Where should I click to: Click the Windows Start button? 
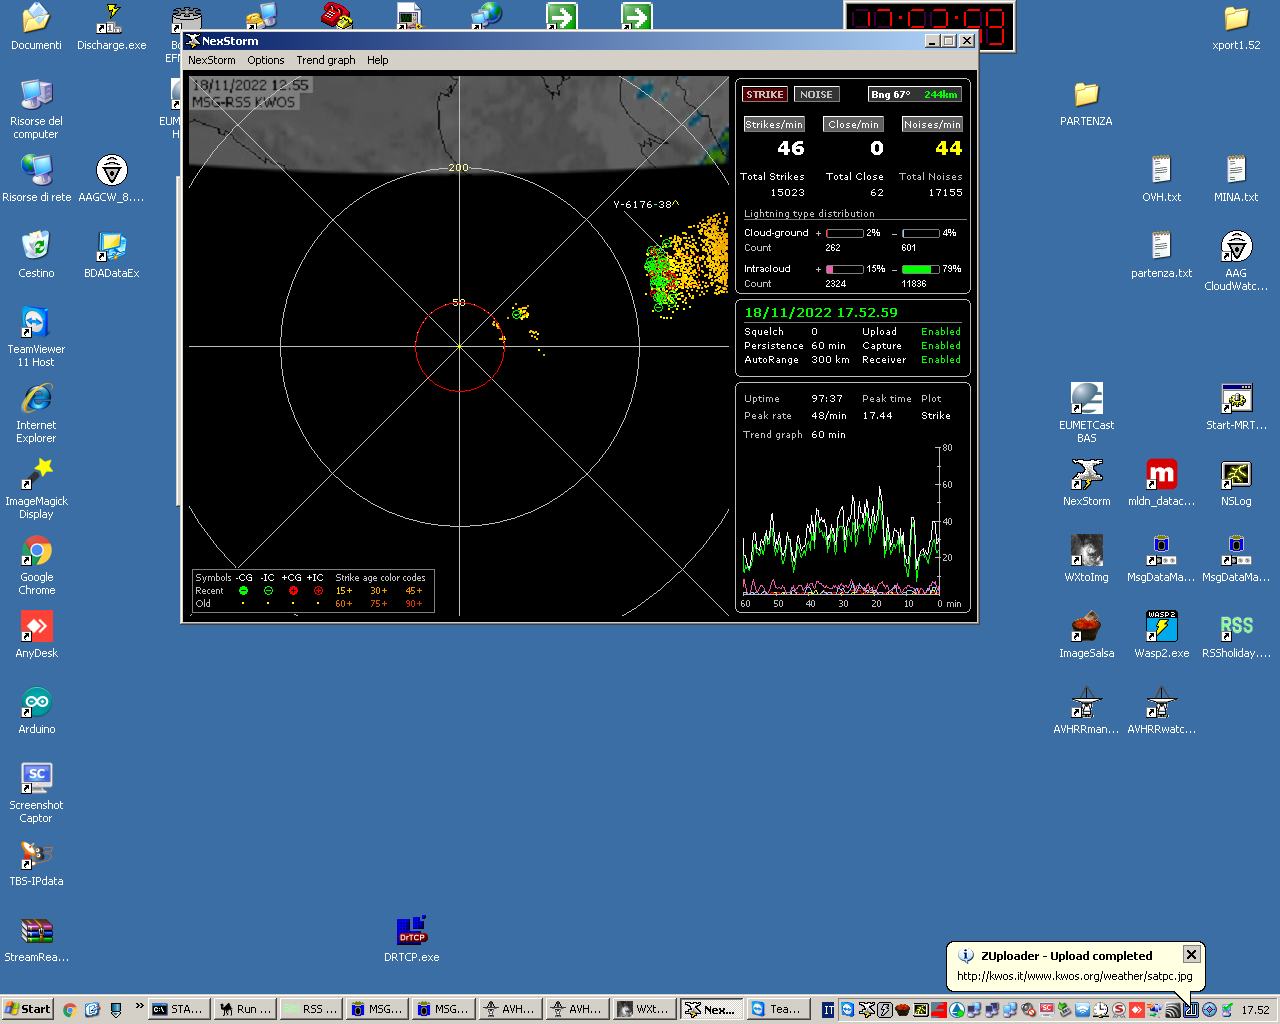click(x=27, y=1009)
